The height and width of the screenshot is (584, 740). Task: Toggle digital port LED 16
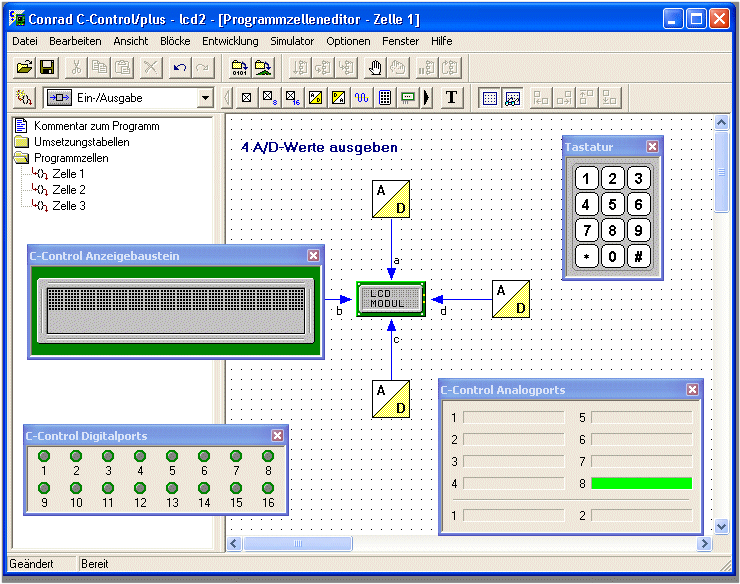click(x=268, y=488)
